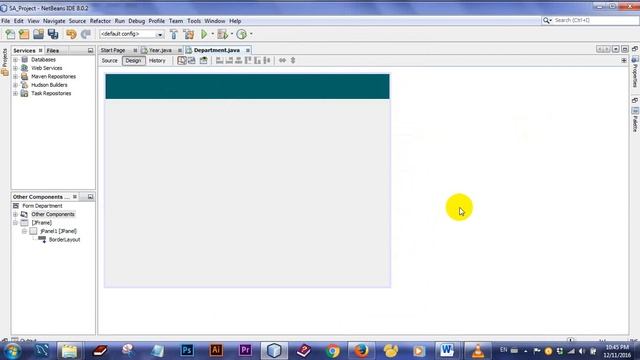The image size is (640, 360).
Task: Expand the Other Components node in navigator
Action: [x=16, y=214]
